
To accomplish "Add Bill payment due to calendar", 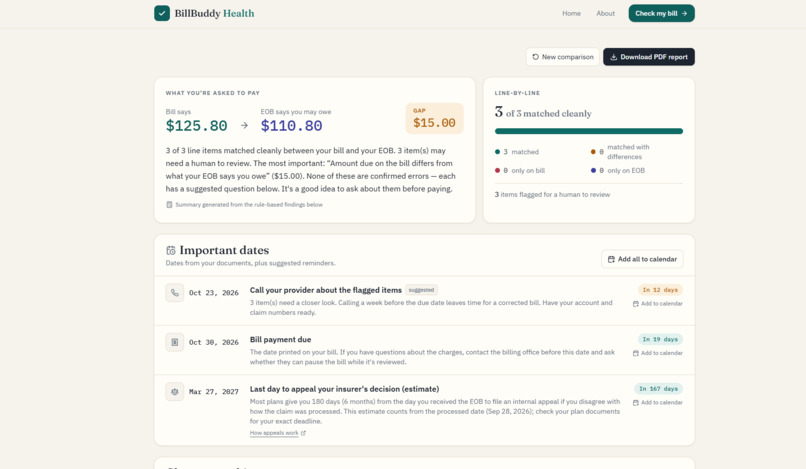I will 657,353.
